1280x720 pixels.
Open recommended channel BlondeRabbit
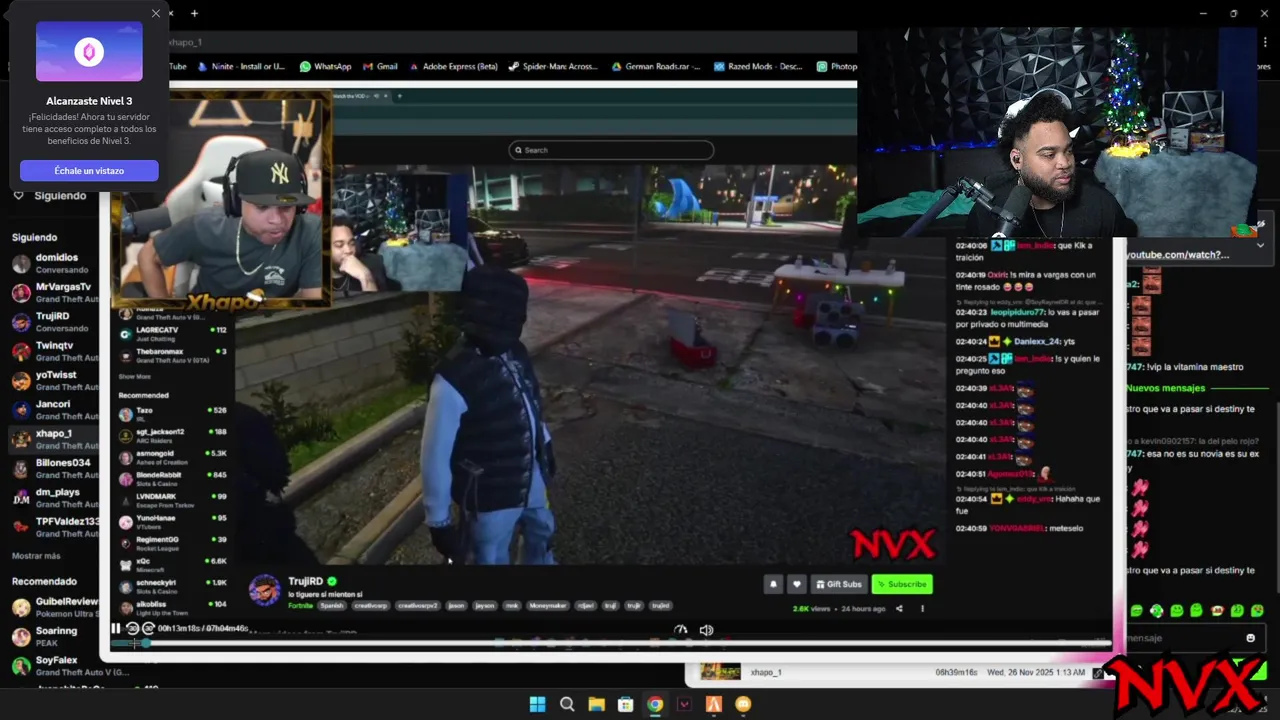pos(172,479)
